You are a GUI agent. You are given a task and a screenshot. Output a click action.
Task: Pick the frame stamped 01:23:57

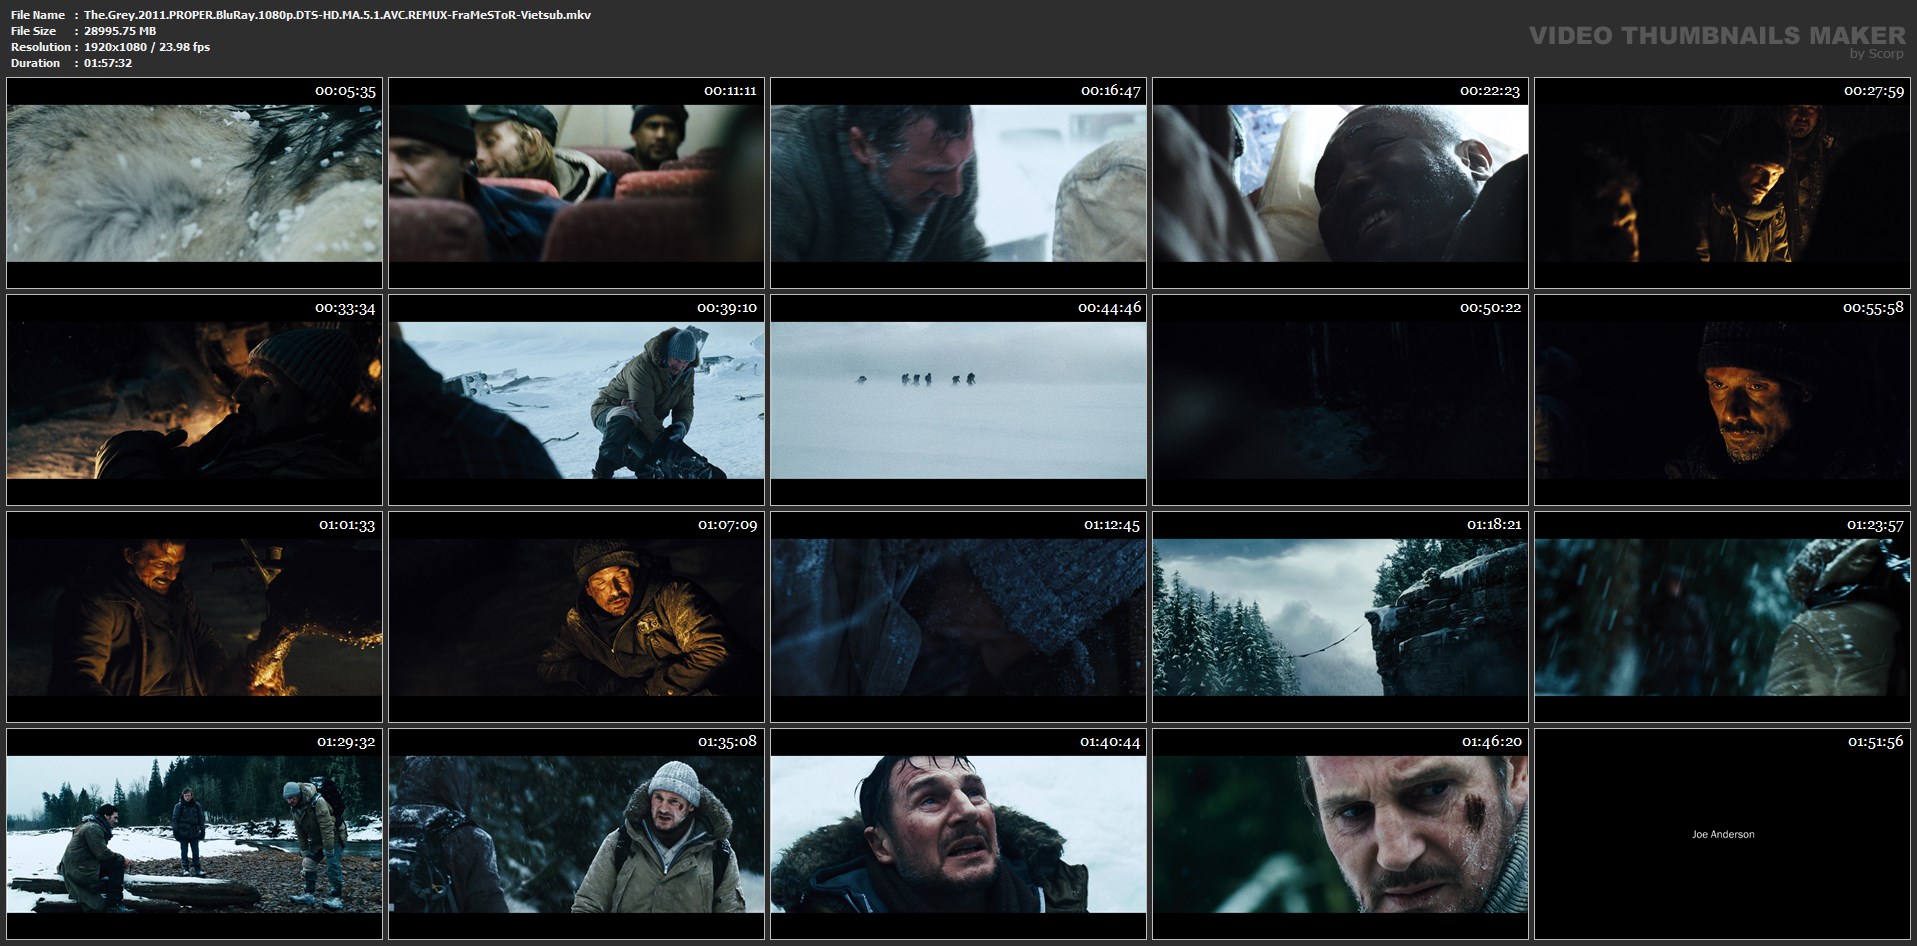point(1722,617)
